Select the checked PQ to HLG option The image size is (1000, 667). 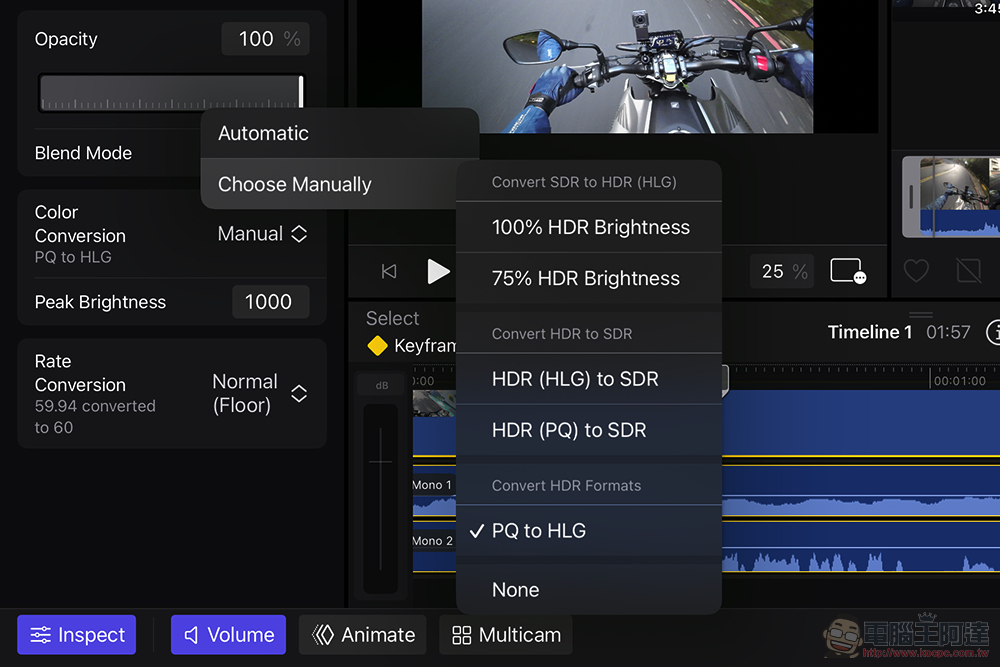[x=589, y=531]
